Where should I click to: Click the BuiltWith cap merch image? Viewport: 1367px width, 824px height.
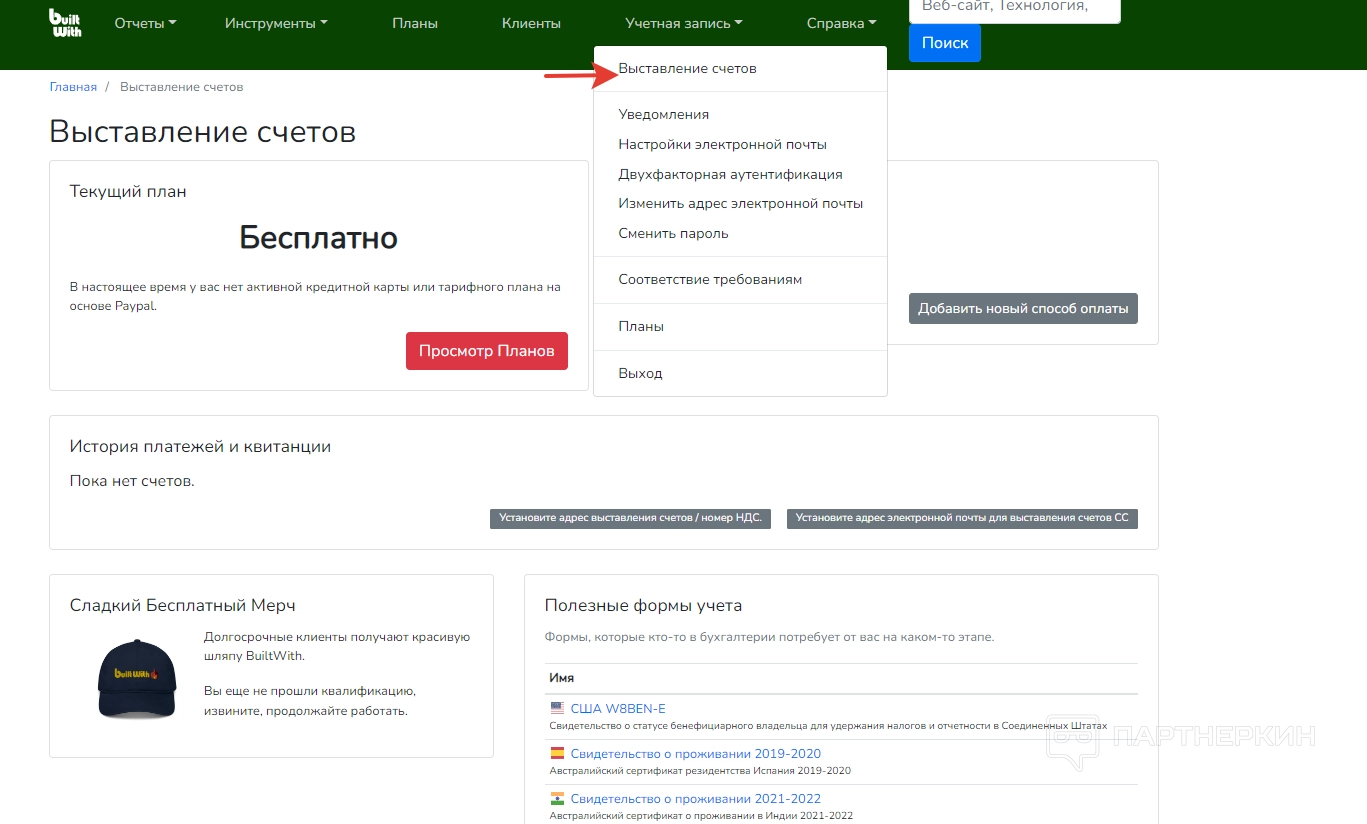tap(137, 678)
